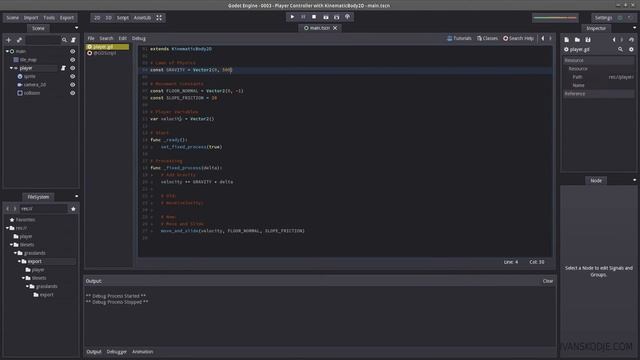Open the Tools menu
Image resolution: width=640 pixels, height=360 pixels.
49,18
